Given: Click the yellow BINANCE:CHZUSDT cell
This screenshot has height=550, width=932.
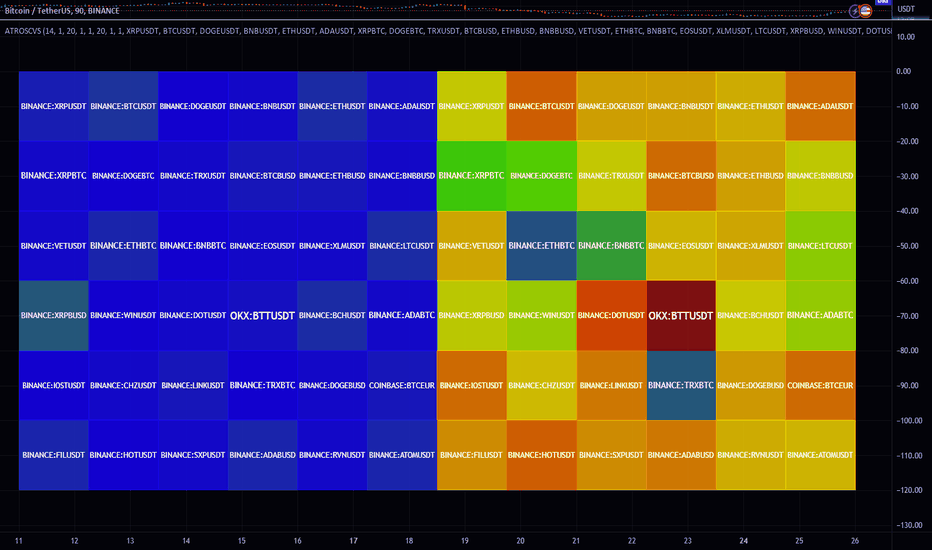Looking at the screenshot, I should (x=541, y=385).
